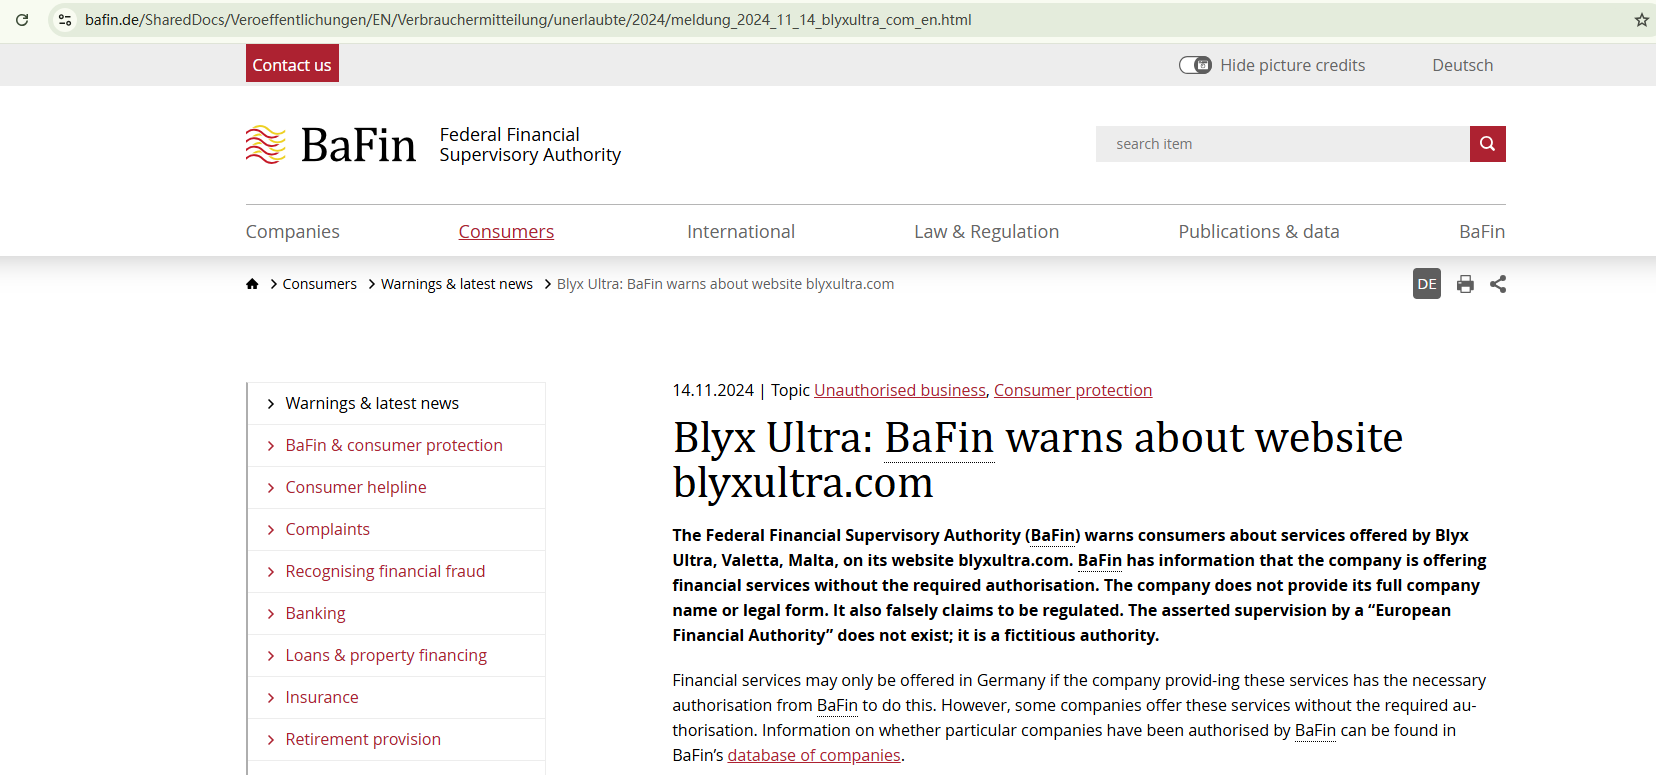Expand Loans & property financing chevron
1656x775 pixels.
tap(270, 656)
